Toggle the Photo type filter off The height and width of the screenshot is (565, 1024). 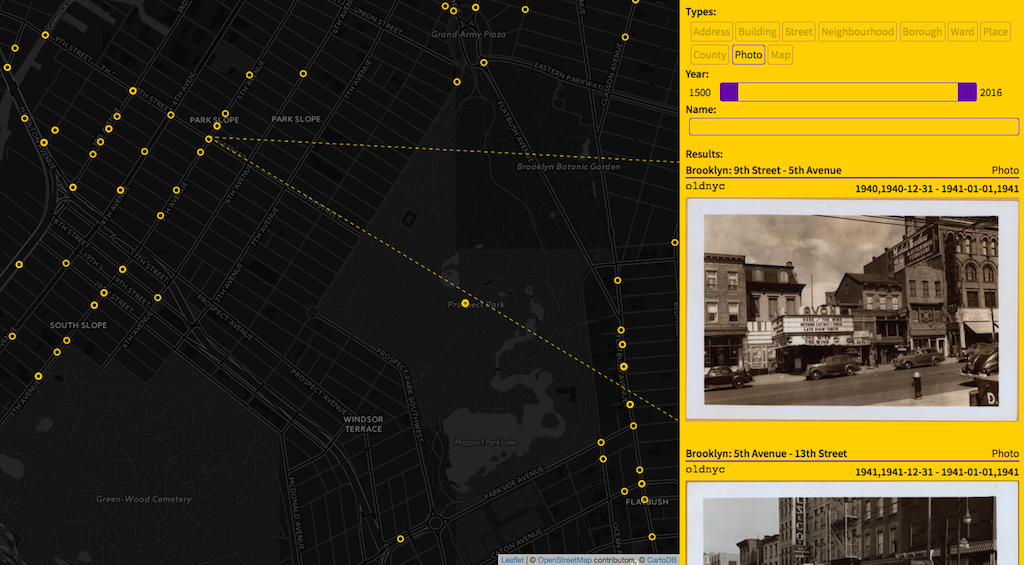coord(748,55)
